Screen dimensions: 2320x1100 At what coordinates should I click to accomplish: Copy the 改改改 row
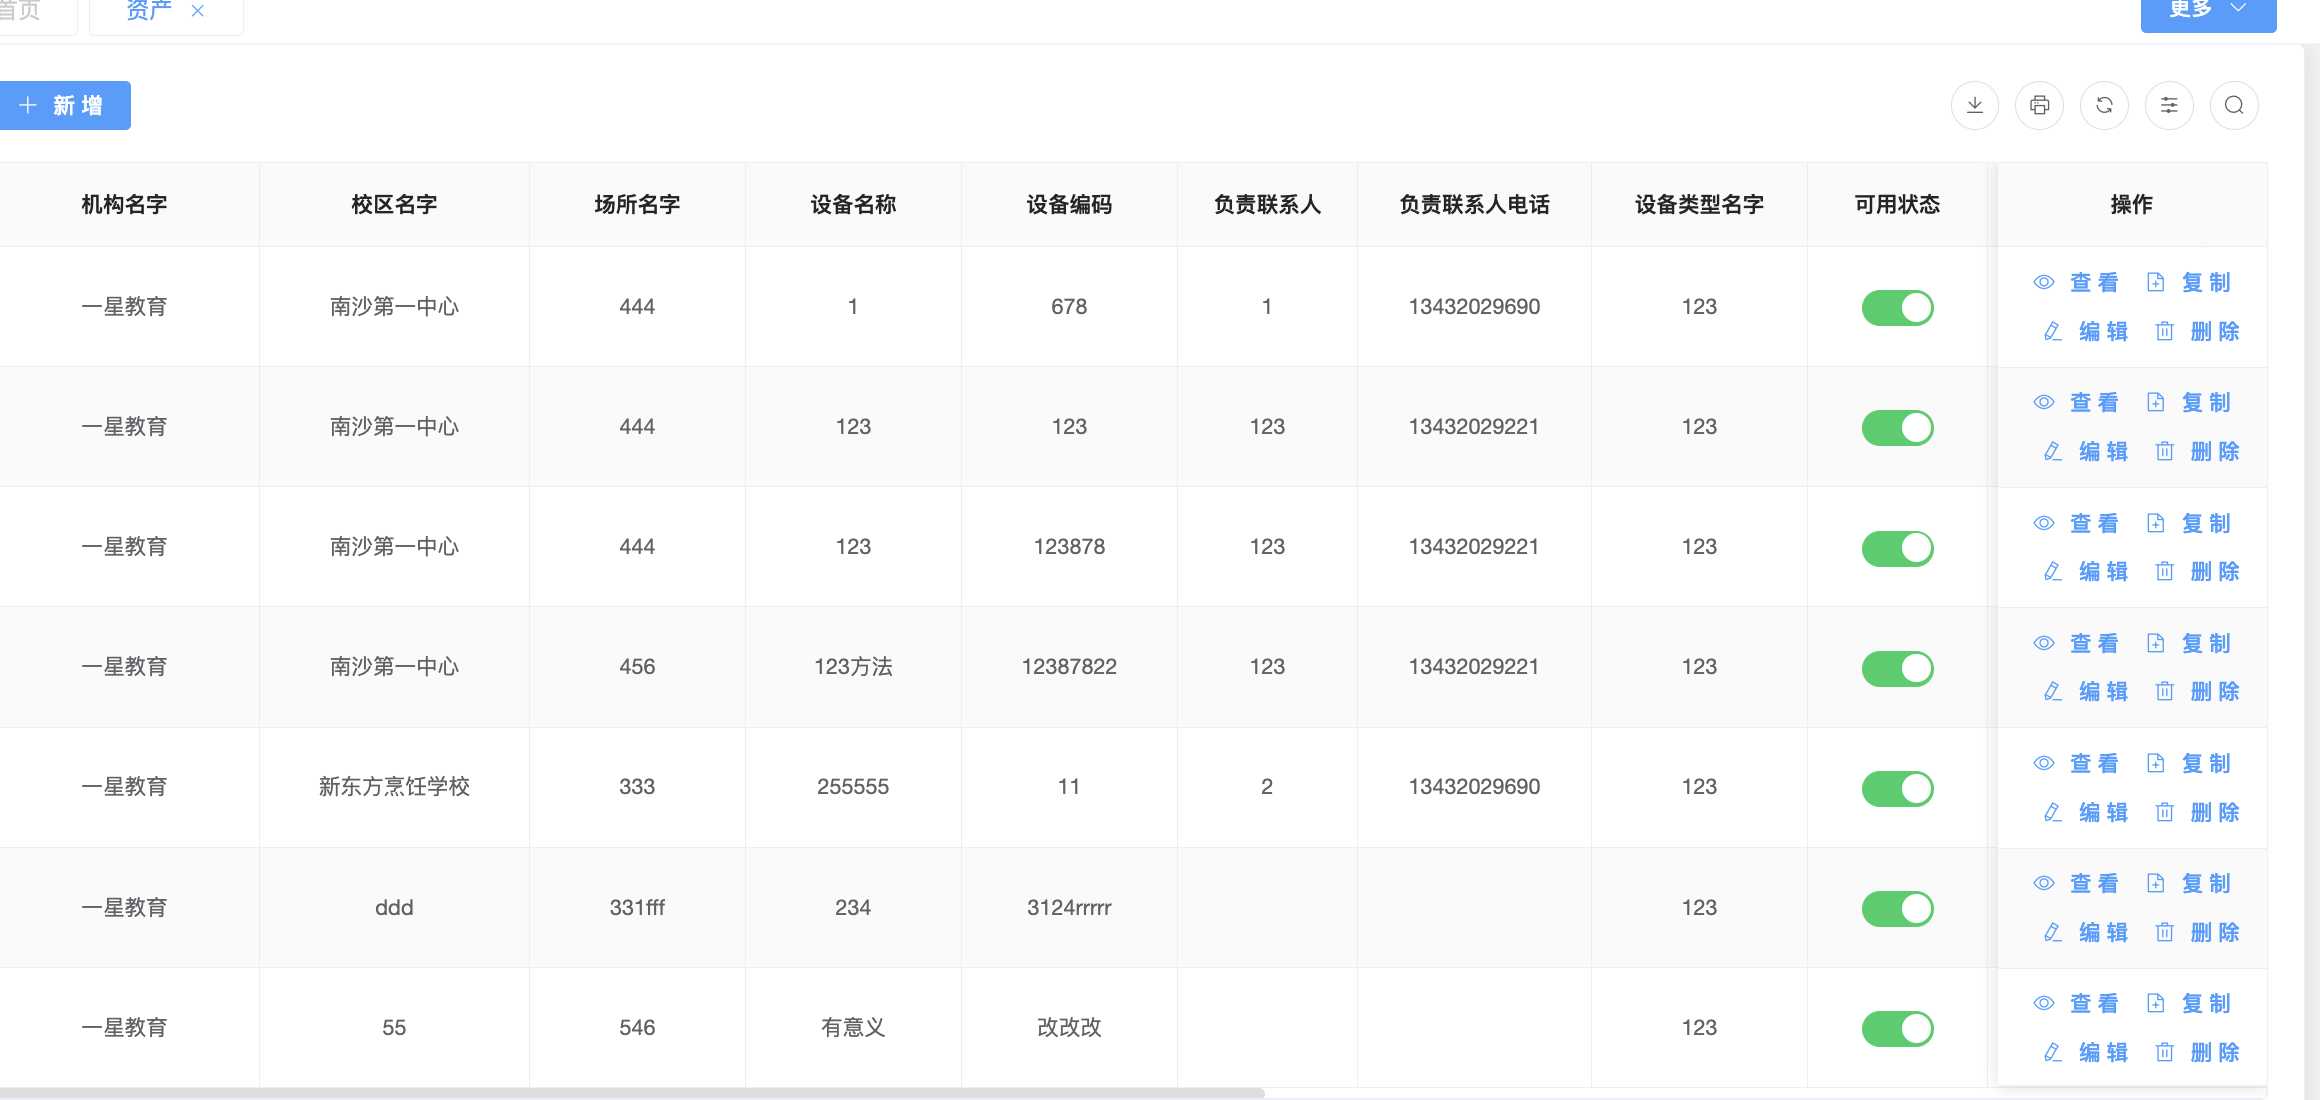pyautogui.click(x=2189, y=1003)
